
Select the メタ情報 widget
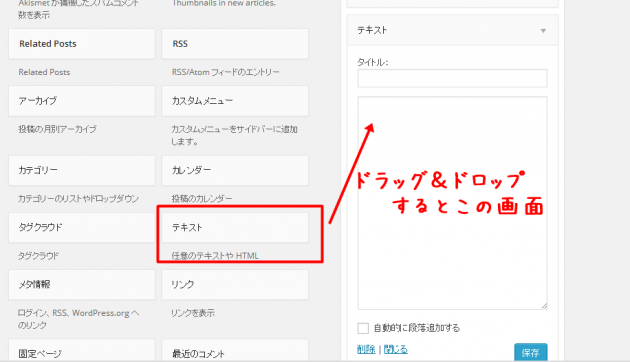tap(82, 284)
